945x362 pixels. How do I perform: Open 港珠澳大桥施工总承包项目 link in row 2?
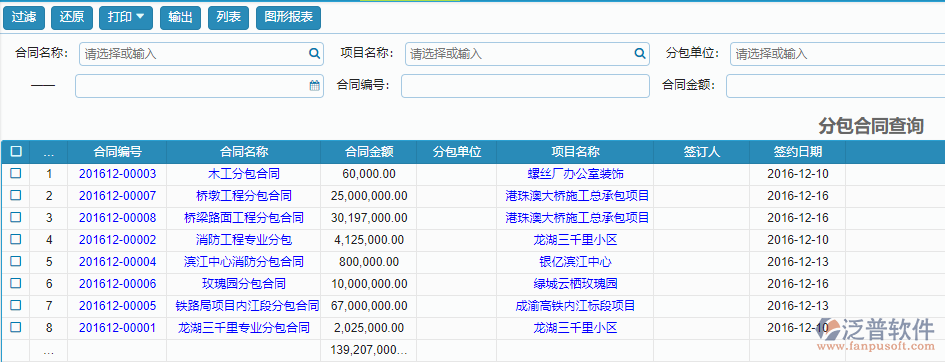(577, 196)
